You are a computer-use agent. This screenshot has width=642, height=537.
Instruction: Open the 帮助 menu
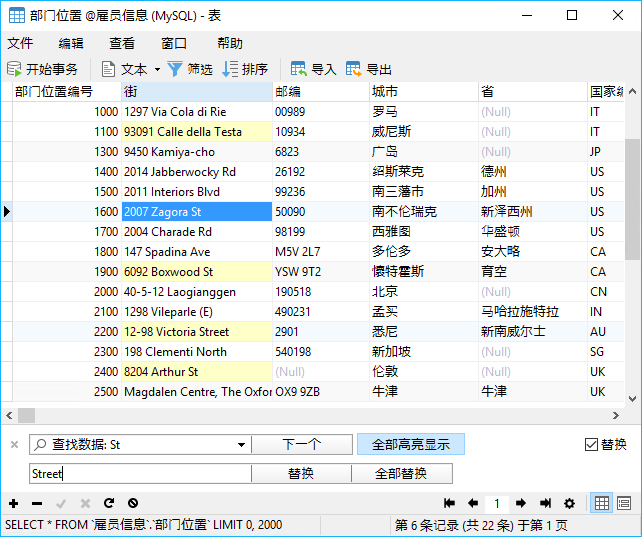[230, 43]
